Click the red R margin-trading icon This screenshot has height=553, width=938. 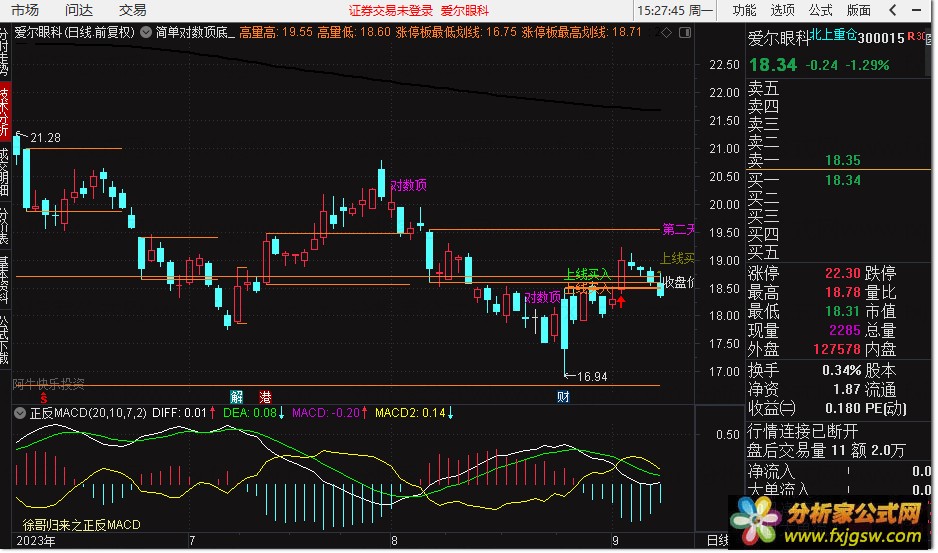point(910,37)
